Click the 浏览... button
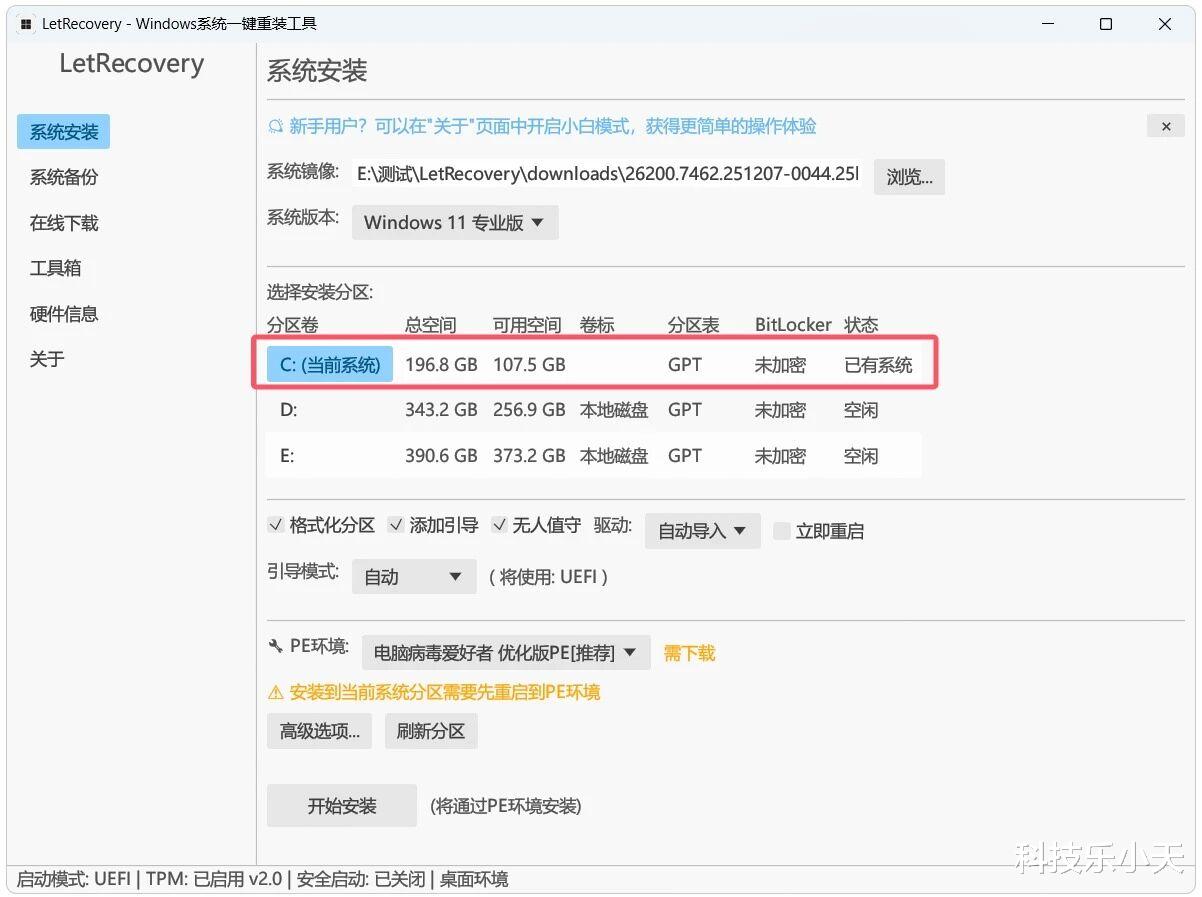Viewport: 1202px width, 897px height. pyautogui.click(x=909, y=177)
